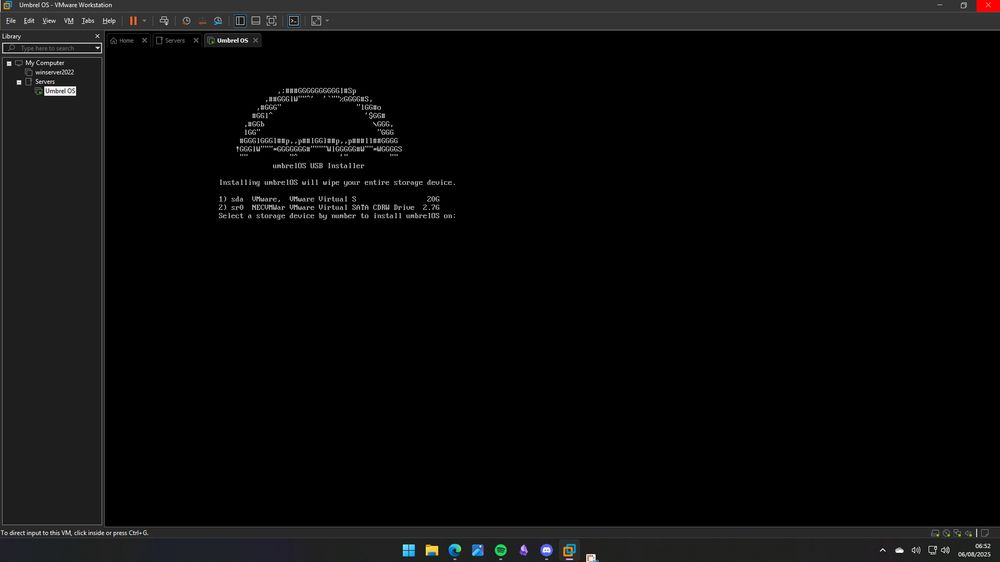The width and height of the screenshot is (1000, 562).
Task: Open File Explorer from the taskbar
Action: tap(432, 550)
